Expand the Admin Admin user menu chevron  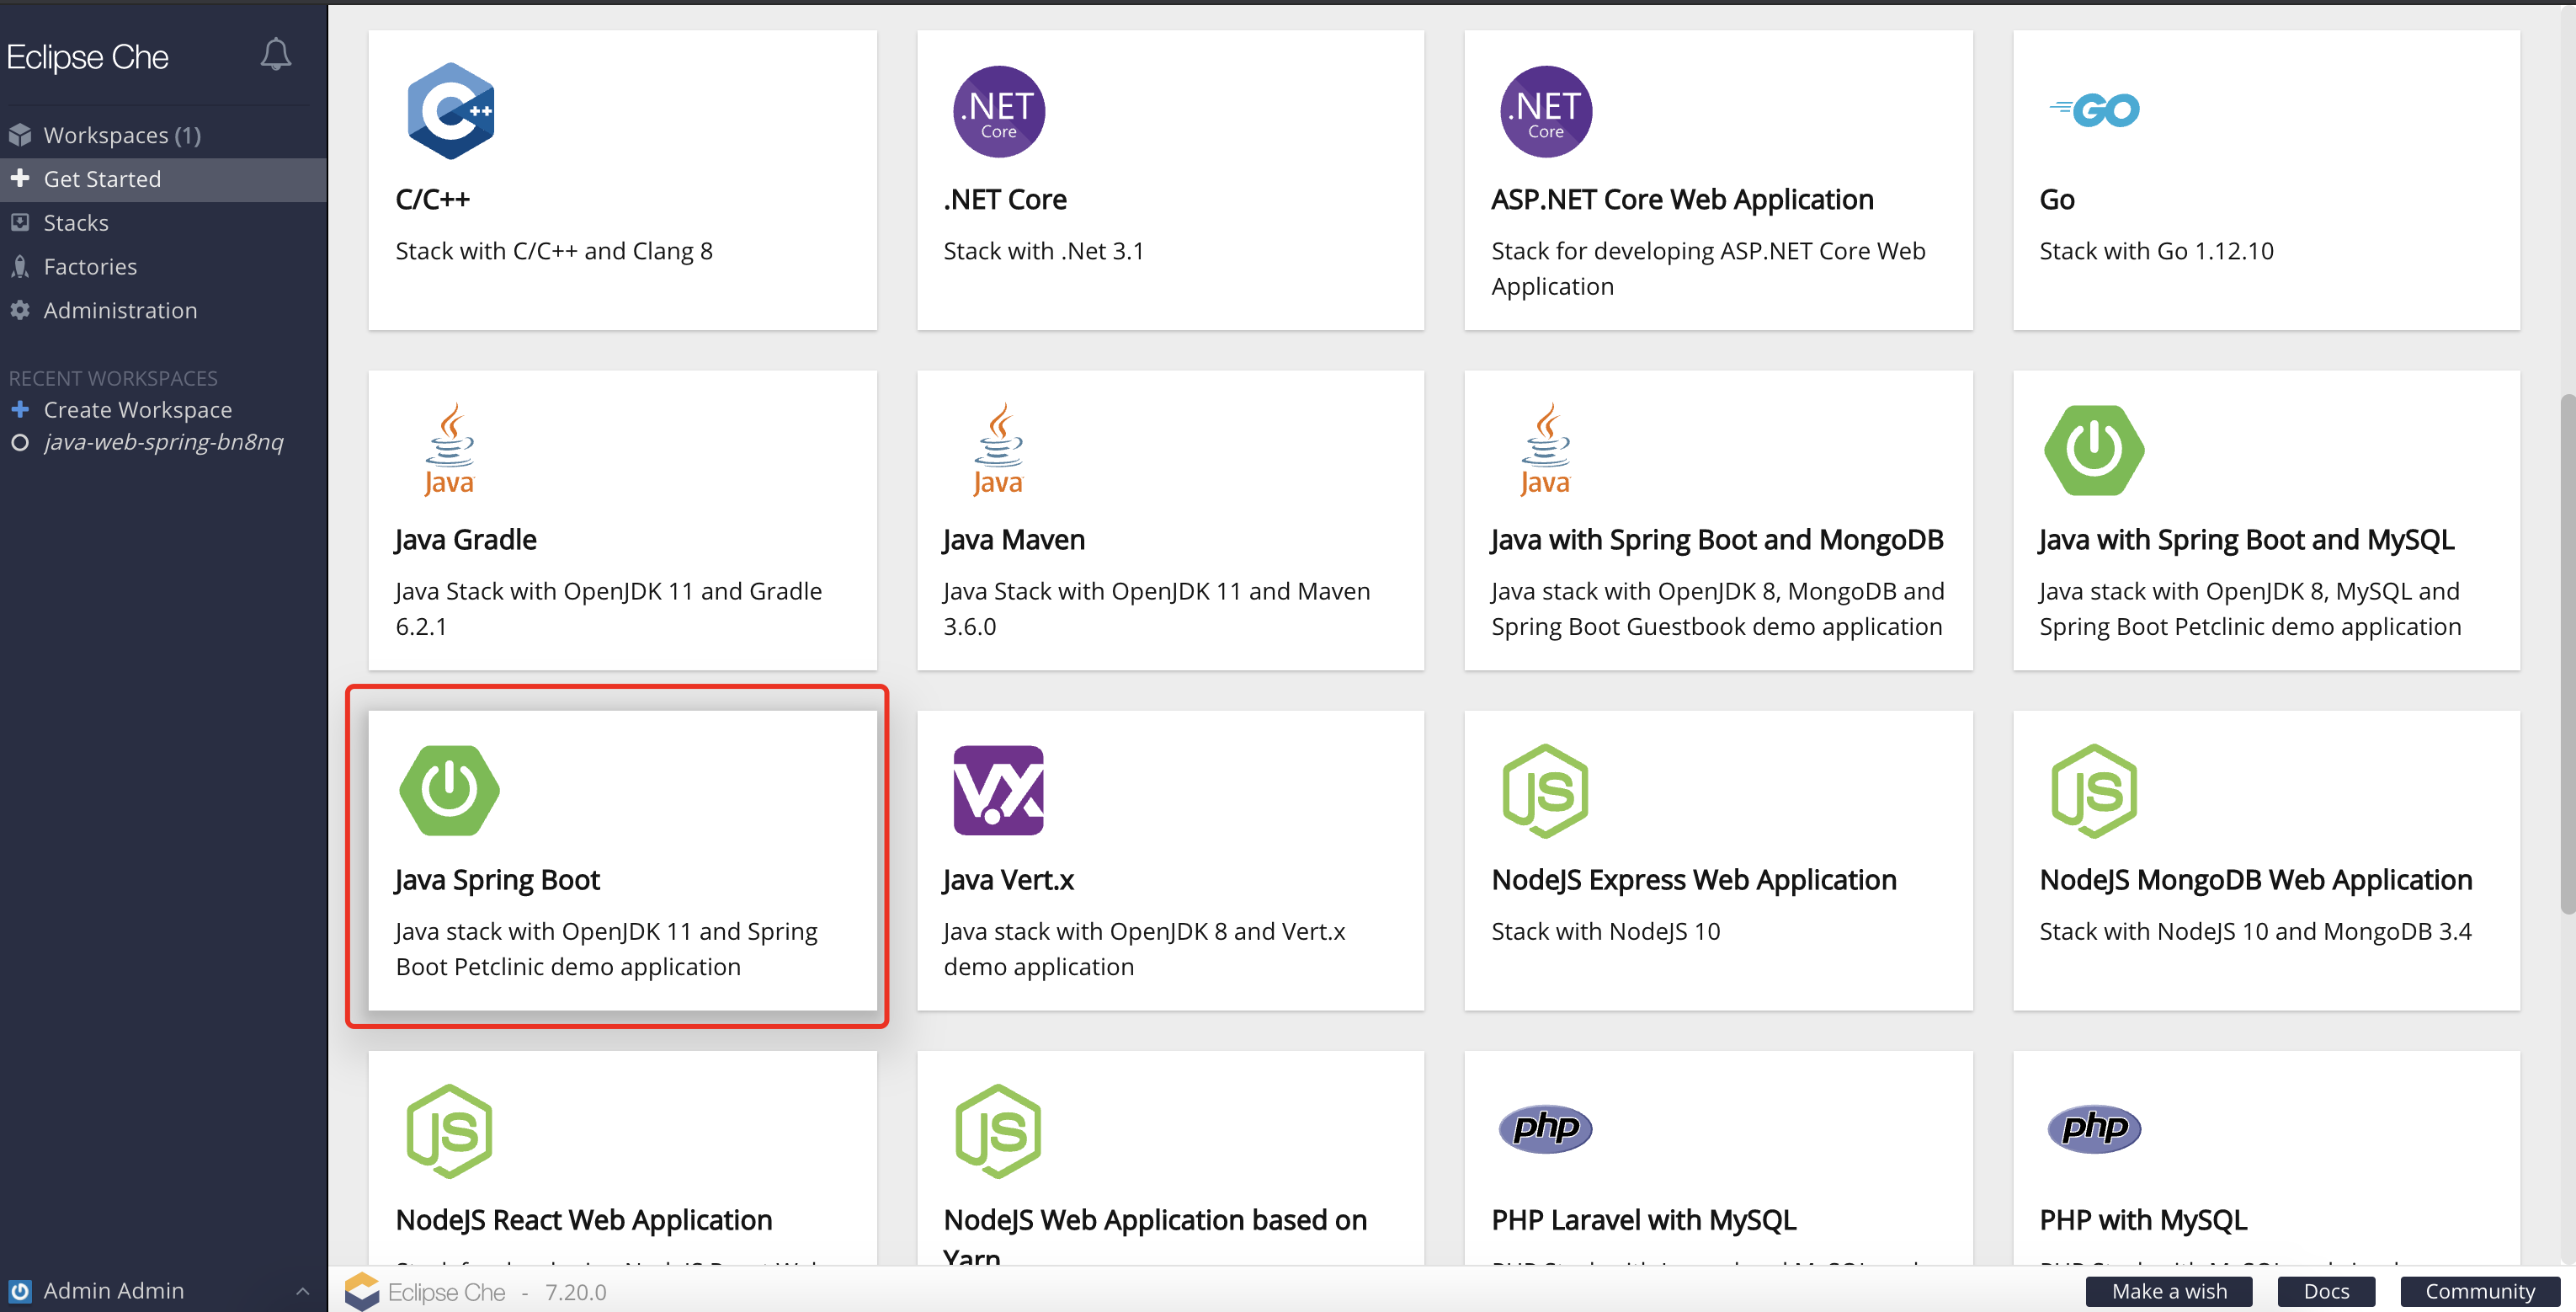click(x=302, y=1291)
